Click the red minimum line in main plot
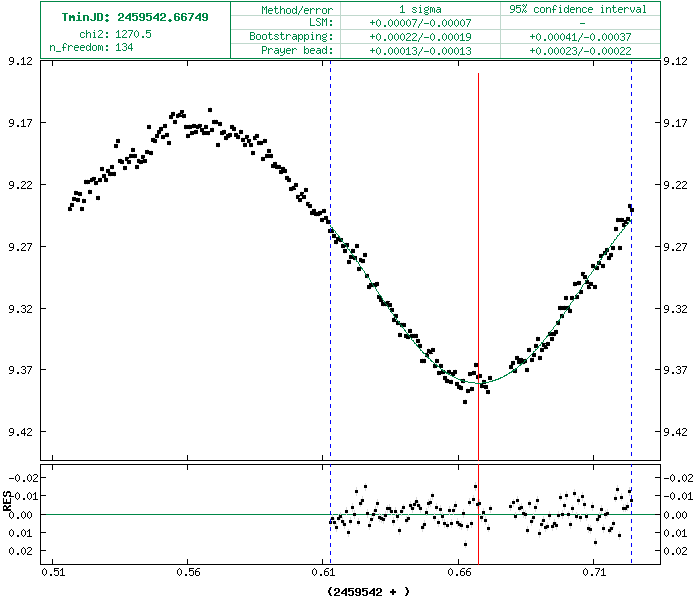 pos(478,250)
